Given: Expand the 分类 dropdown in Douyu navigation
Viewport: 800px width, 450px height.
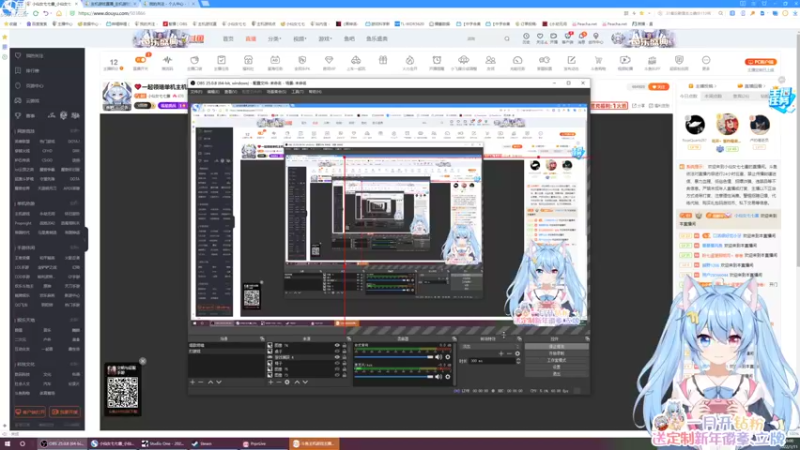Looking at the screenshot, I should click(x=274, y=39).
